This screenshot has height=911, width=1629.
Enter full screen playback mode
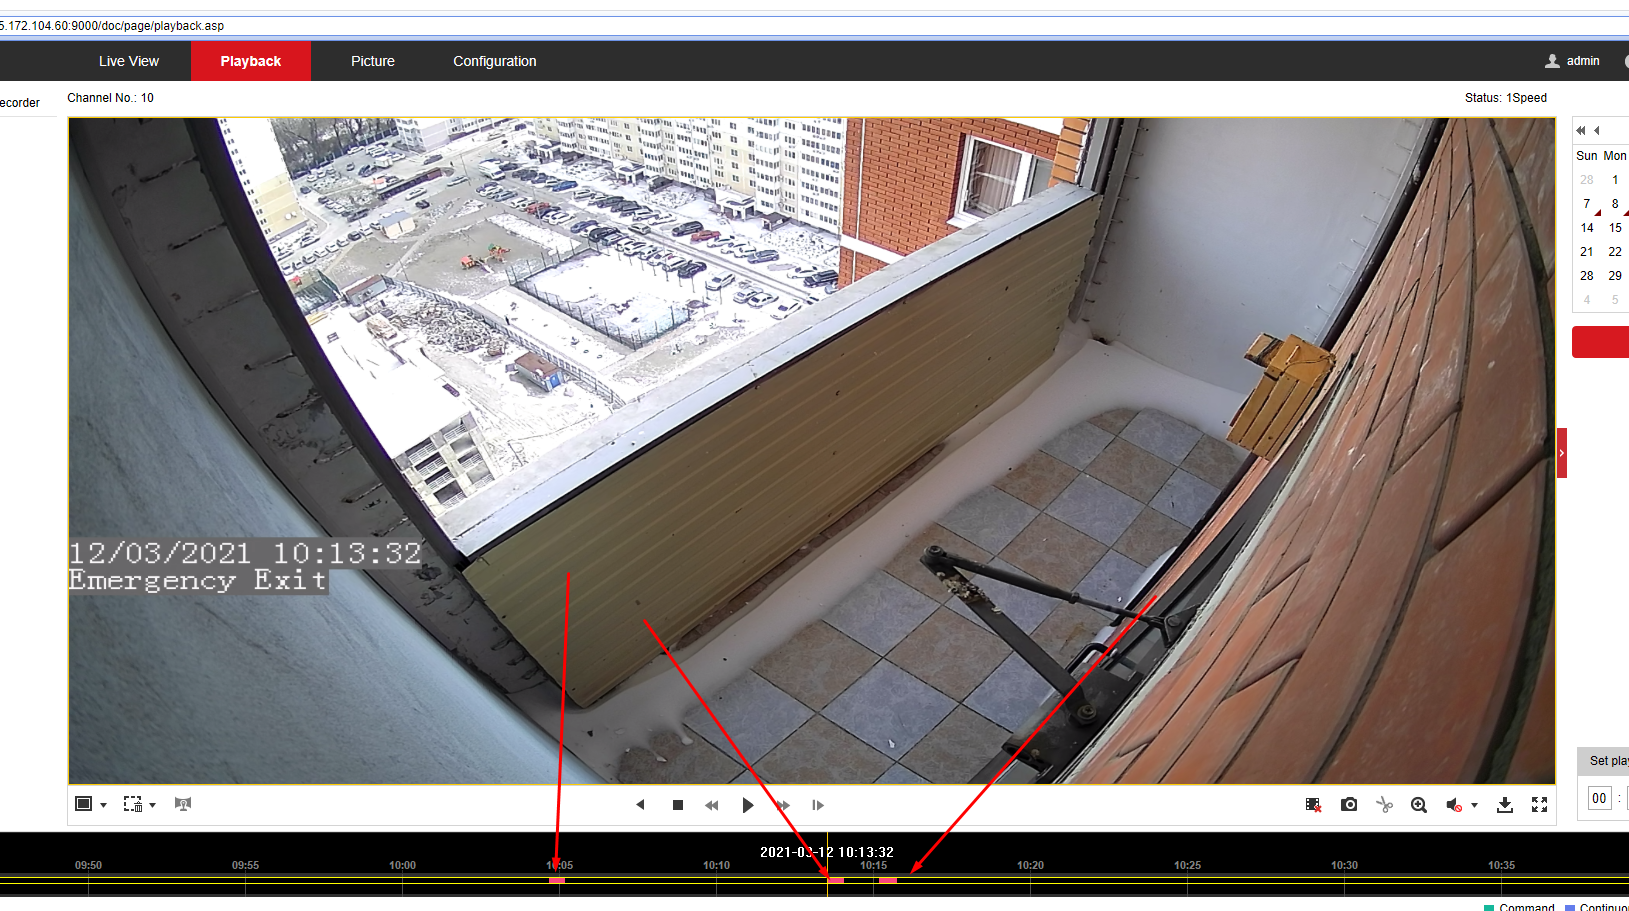pyautogui.click(x=1539, y=805)
